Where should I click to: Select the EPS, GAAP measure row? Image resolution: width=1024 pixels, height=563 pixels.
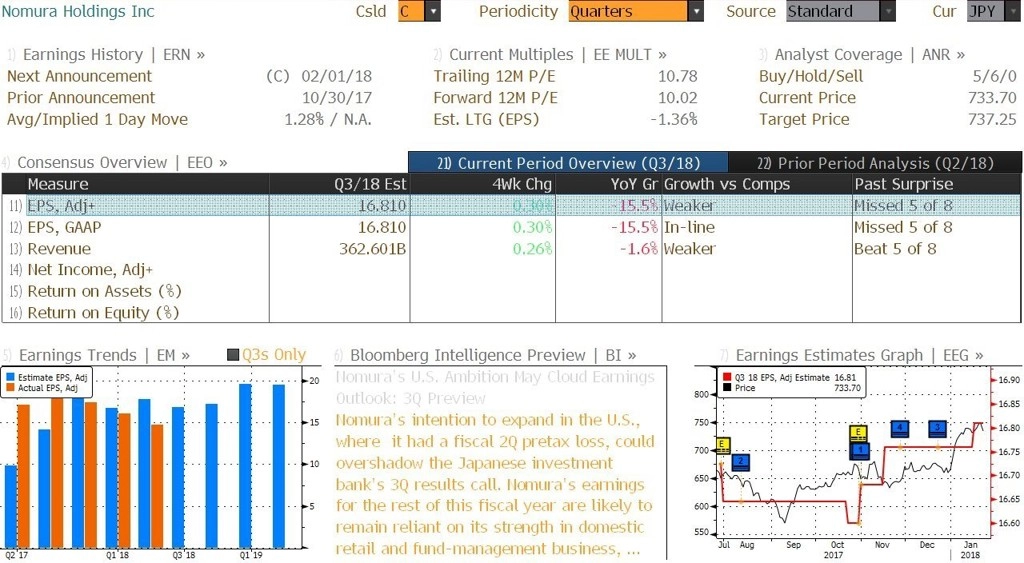pyautogui.click(x=511, y=227)
